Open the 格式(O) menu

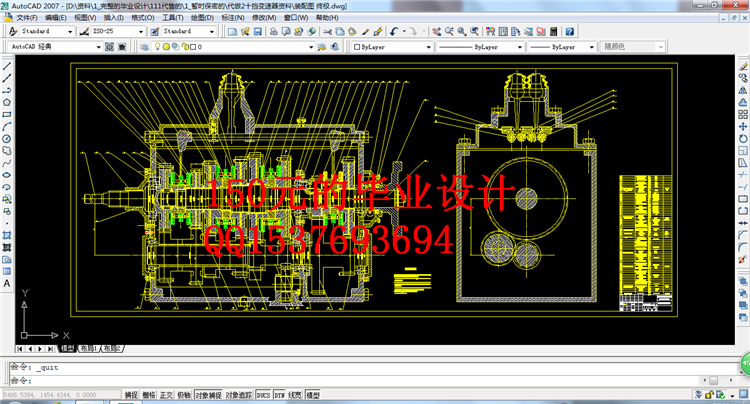[143, 18]
